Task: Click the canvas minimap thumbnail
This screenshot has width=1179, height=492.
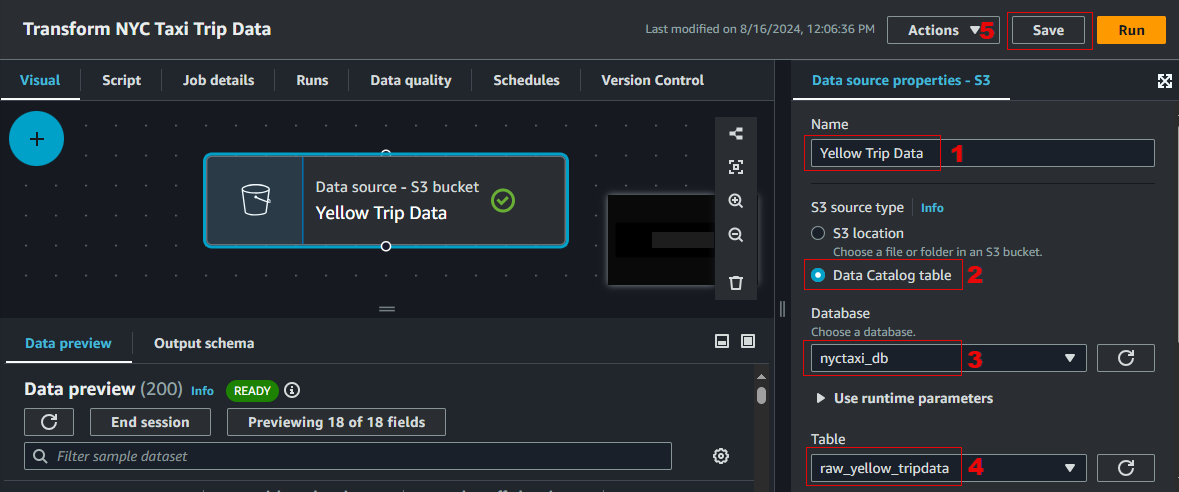Action: tap(661, 239)
